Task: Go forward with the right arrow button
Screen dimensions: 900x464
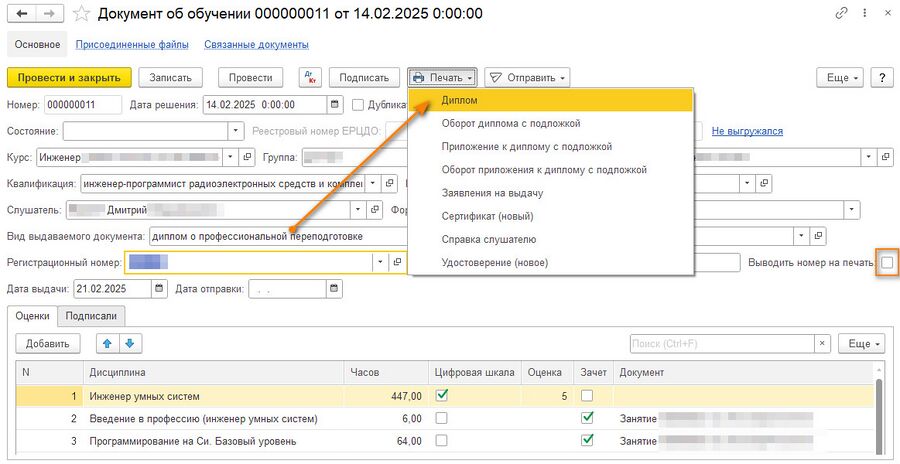Action: pyautogui.click(x=50, y=14)
